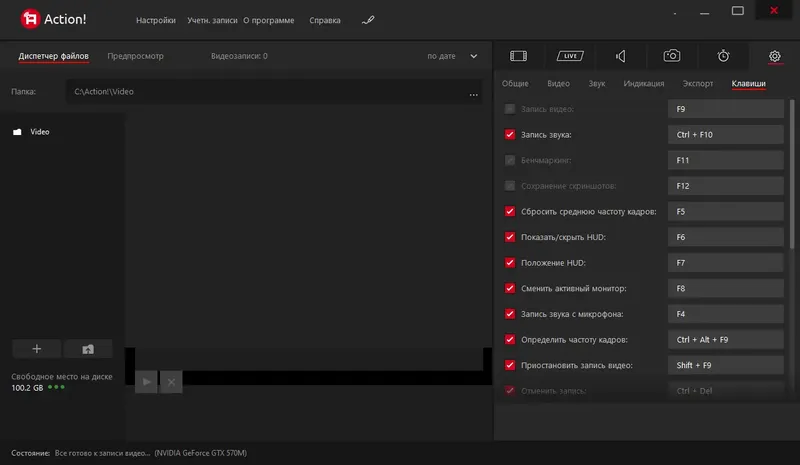Screen dimensions: 800x465
Task: Open the Справка menu
Action: (x=325, y=20)
